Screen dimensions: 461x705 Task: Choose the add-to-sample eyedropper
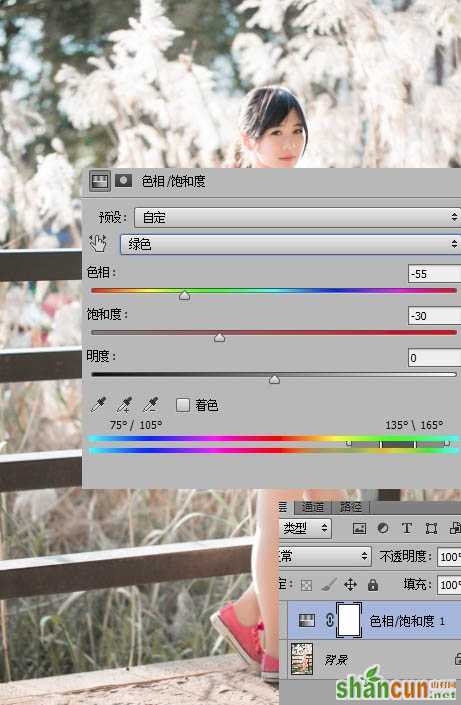(x=124, y=404)
